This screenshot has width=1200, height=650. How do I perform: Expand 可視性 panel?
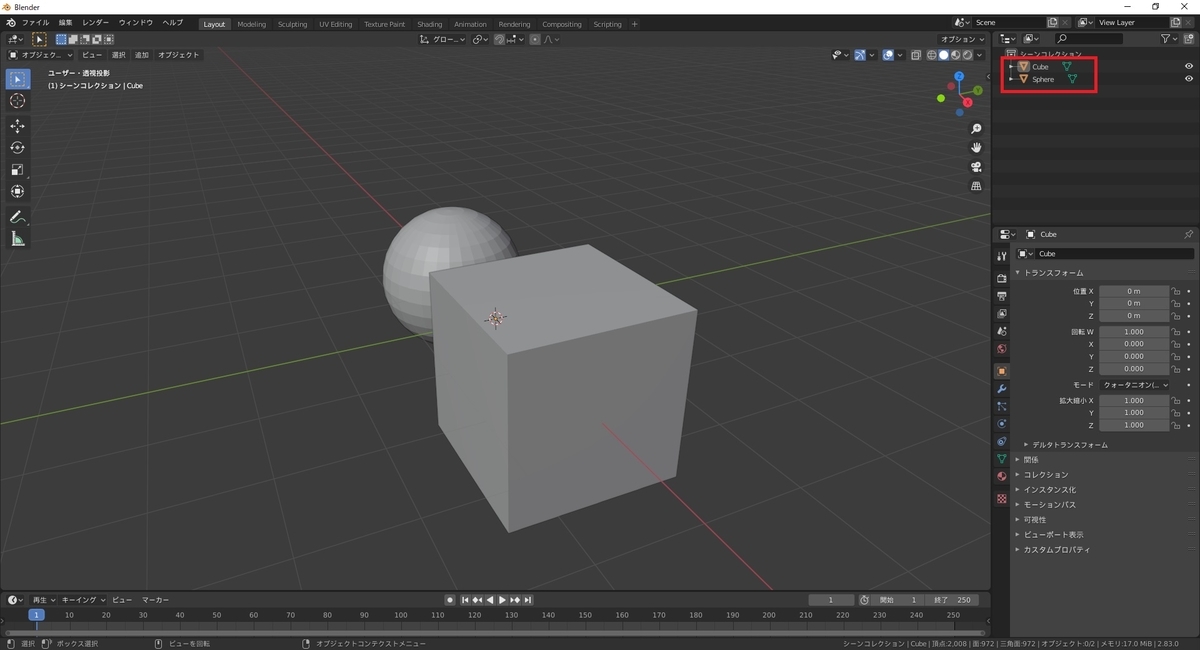[x=1034, y=519]
